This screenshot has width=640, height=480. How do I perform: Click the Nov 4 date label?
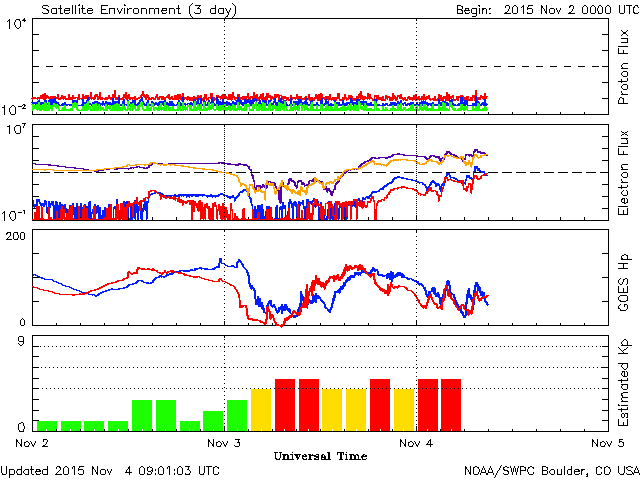click(416, 442)
